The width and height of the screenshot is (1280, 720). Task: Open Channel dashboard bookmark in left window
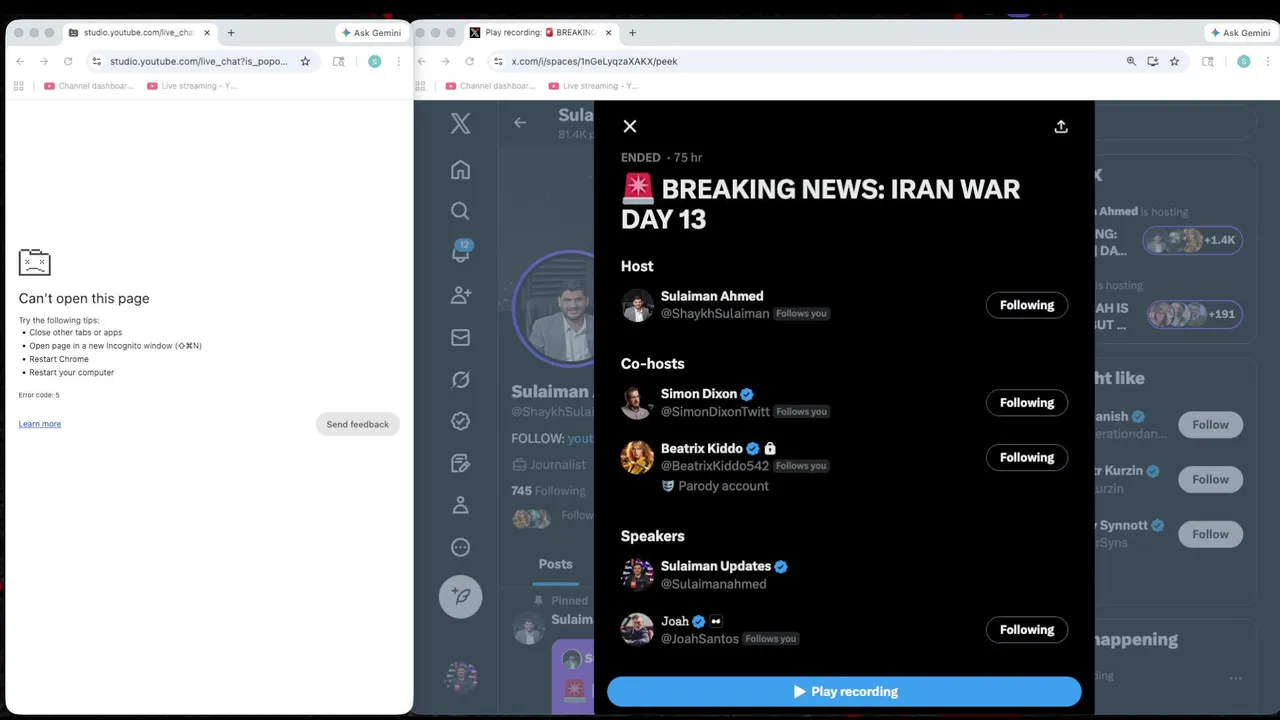88,86
